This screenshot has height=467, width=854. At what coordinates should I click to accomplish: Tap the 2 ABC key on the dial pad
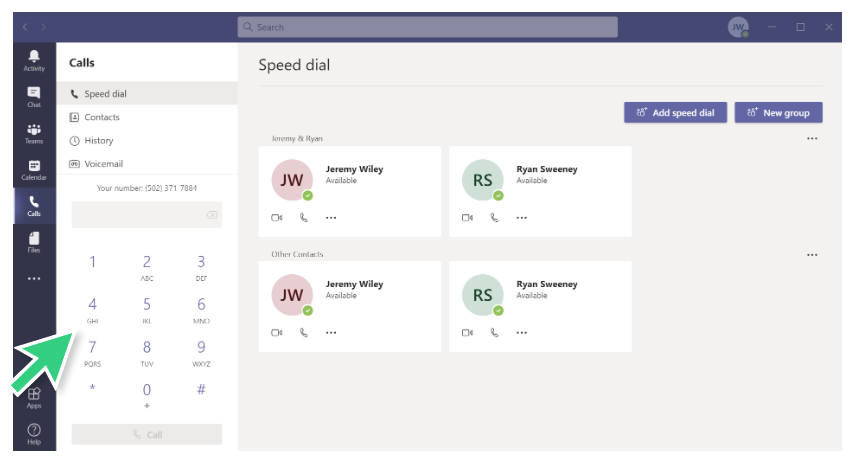[147, 267]
